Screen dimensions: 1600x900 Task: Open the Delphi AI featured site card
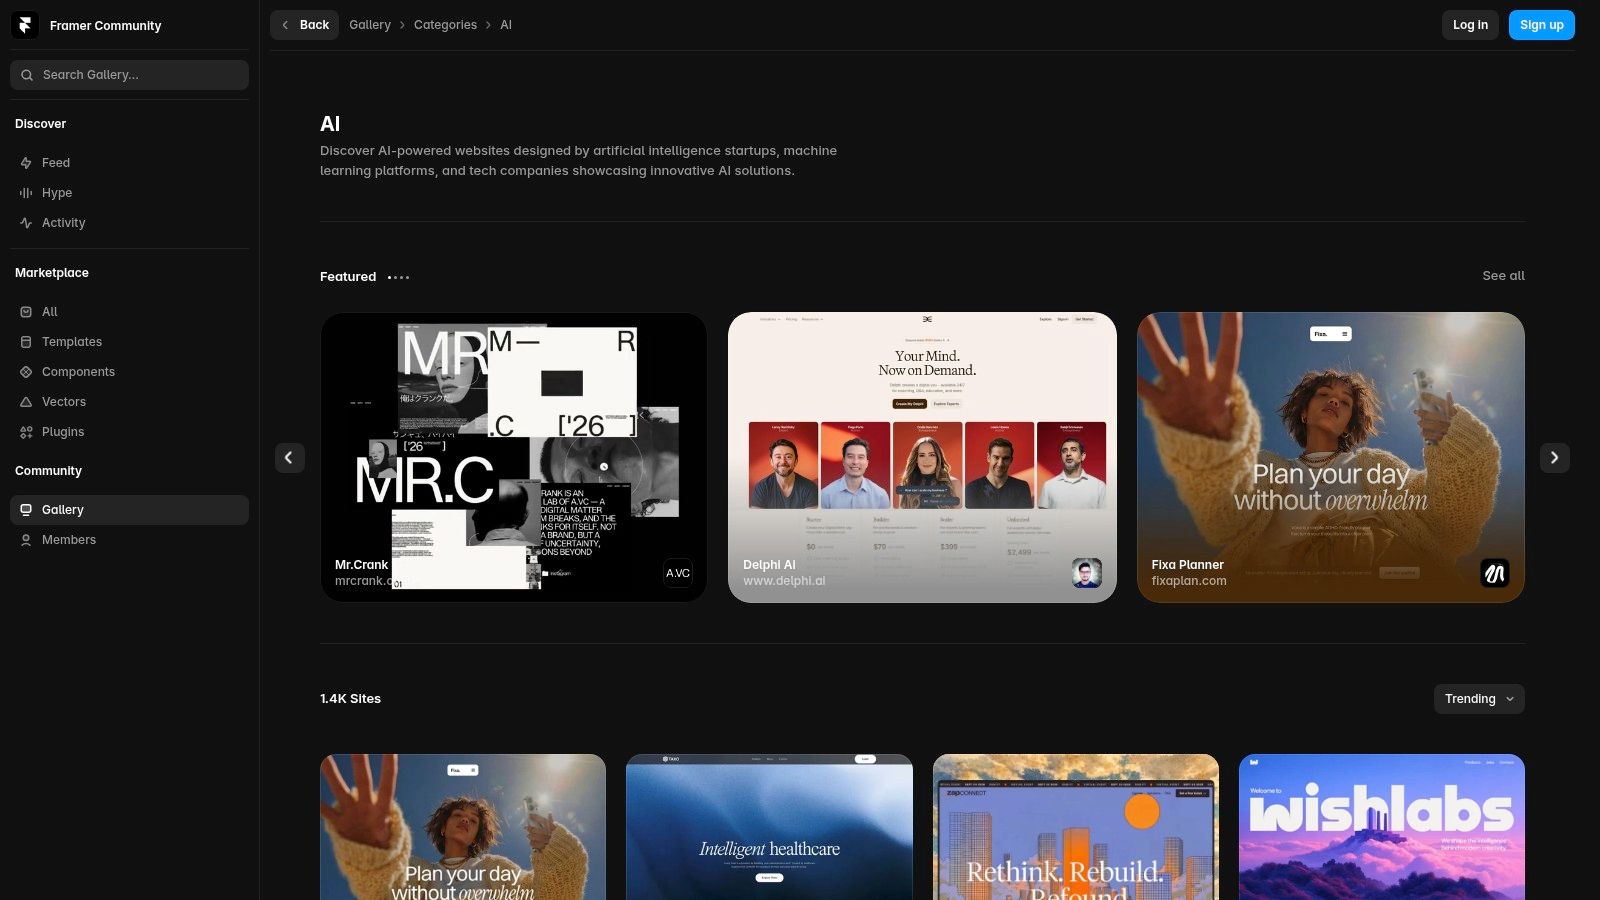pyautogui.click(x=922, y=457)
